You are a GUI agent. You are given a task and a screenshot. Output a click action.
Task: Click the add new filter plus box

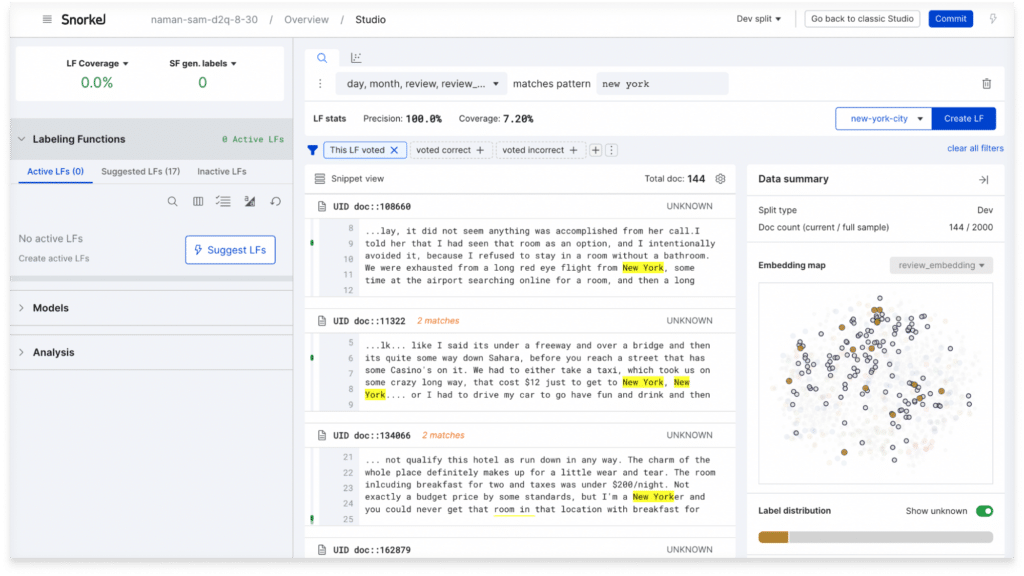[596, 150]
